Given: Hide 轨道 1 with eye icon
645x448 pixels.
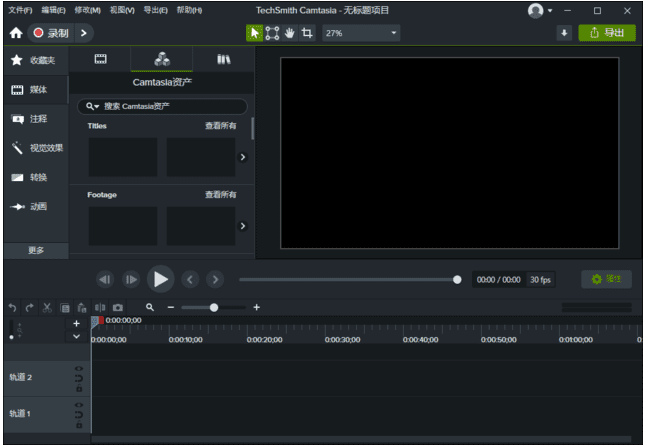Looking at the screenshot, I should 79,404.
